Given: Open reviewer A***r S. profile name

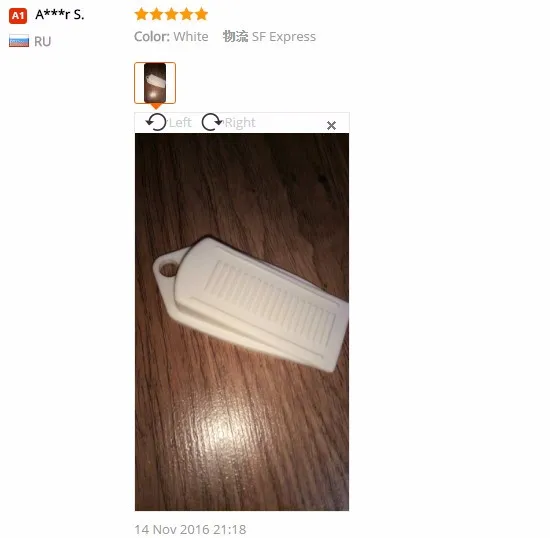Looking at the screenshot, I should [x=60, y=15].
